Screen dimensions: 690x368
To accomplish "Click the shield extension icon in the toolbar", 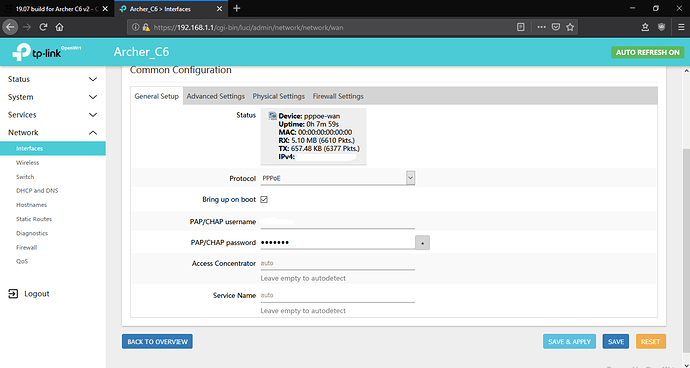I will point(661,27).
